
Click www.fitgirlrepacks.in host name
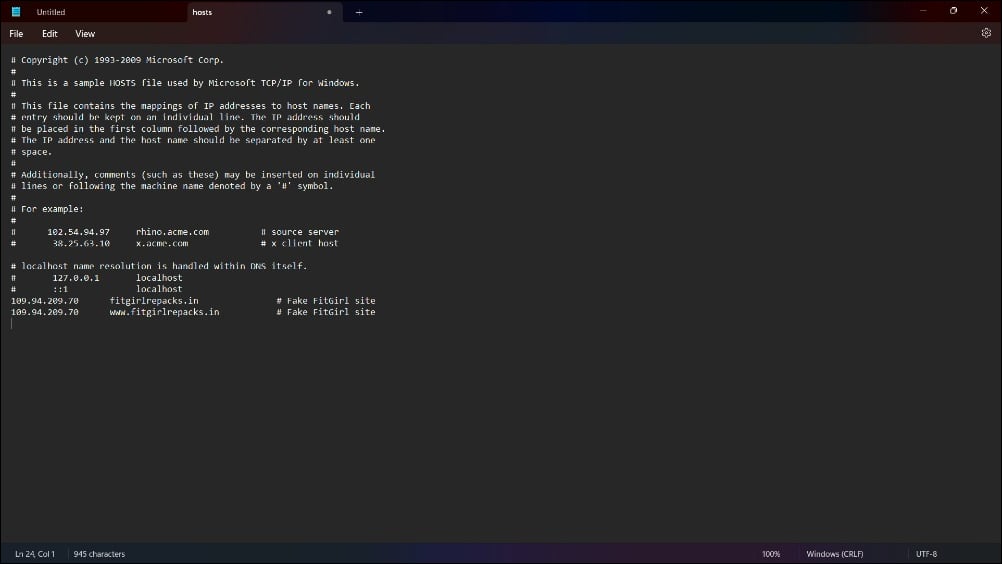tap(164, 312)
